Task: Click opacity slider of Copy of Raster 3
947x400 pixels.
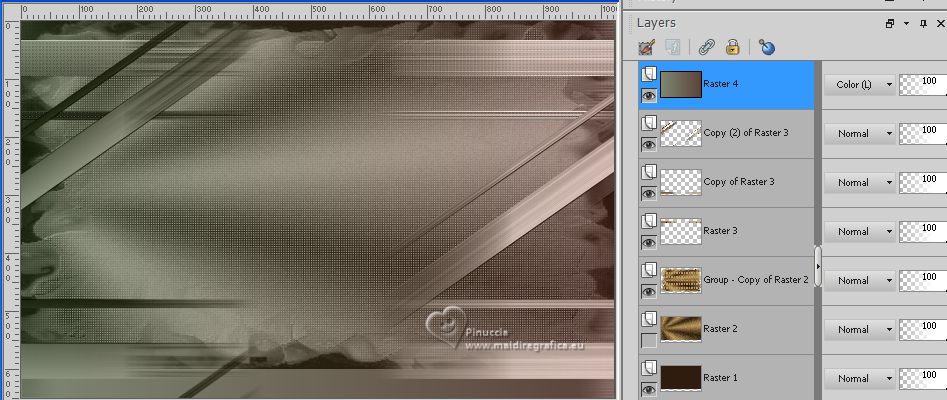Action: click(x=923, y=182)
